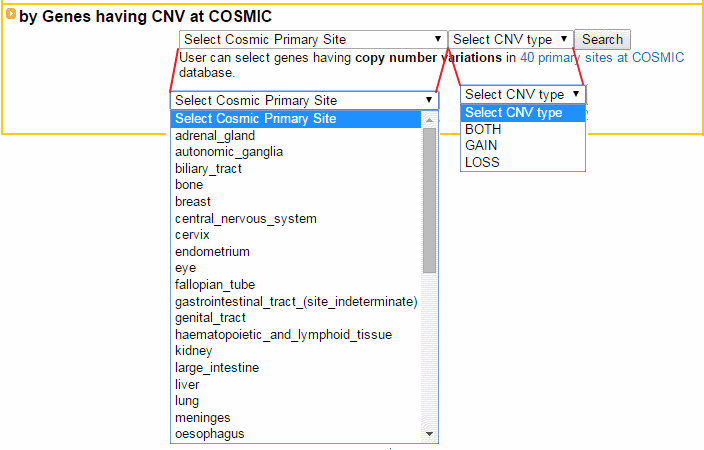Image resolution: width=704 pixels, height=450 pixels.
Task: Open the 40 primary sites at COSMIC link
Action: 602,57
